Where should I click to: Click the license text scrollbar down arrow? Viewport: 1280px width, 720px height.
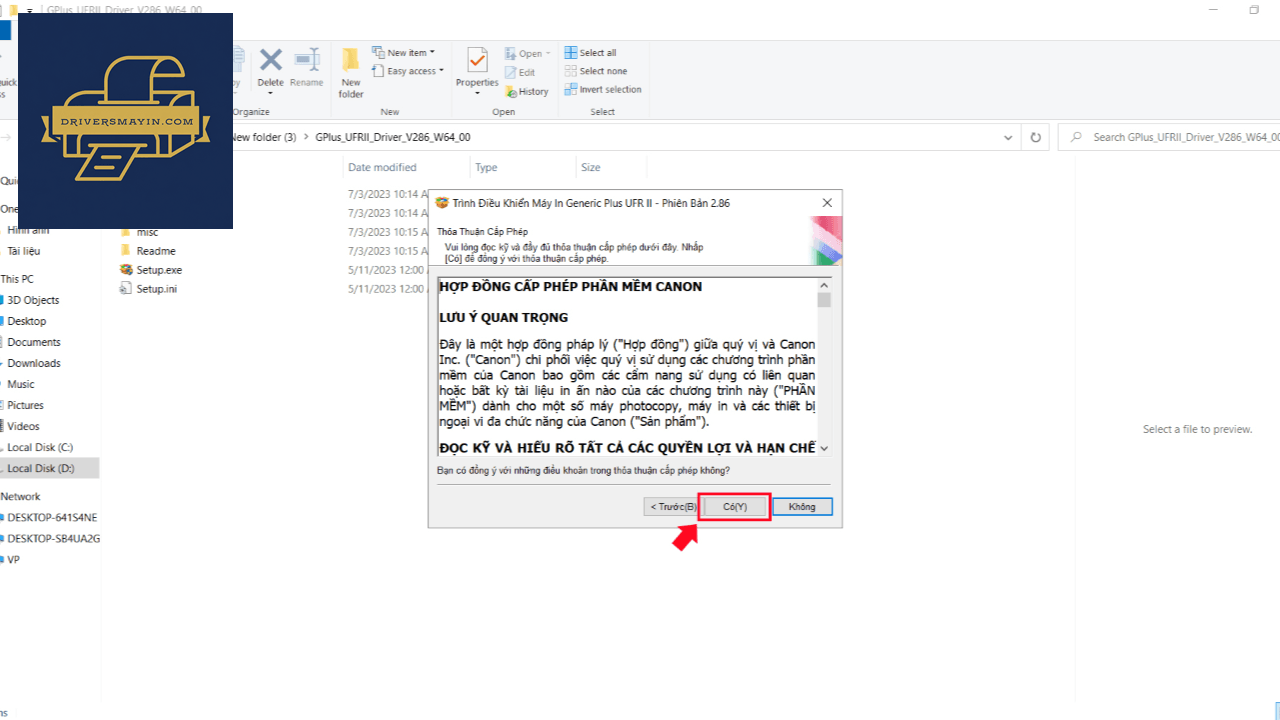(x=824, y=448)
